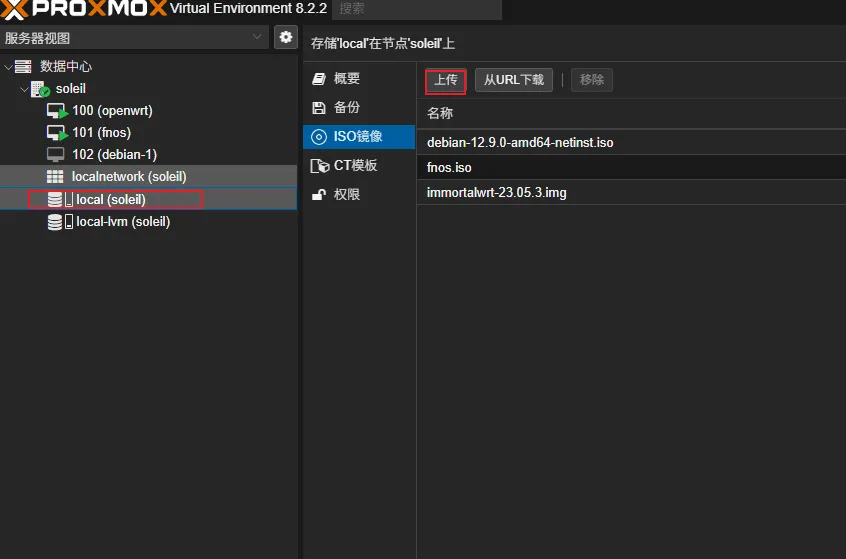
Task: Open the 概要 summary tab
Action: (346, 78)
